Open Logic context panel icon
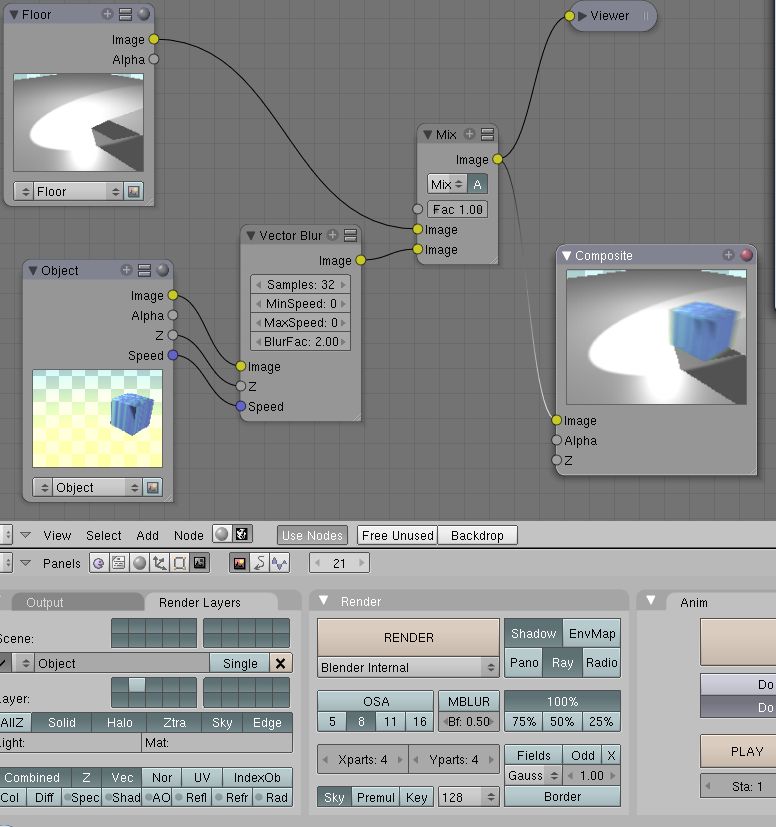776x827 pixels. (x=98, y=563)
